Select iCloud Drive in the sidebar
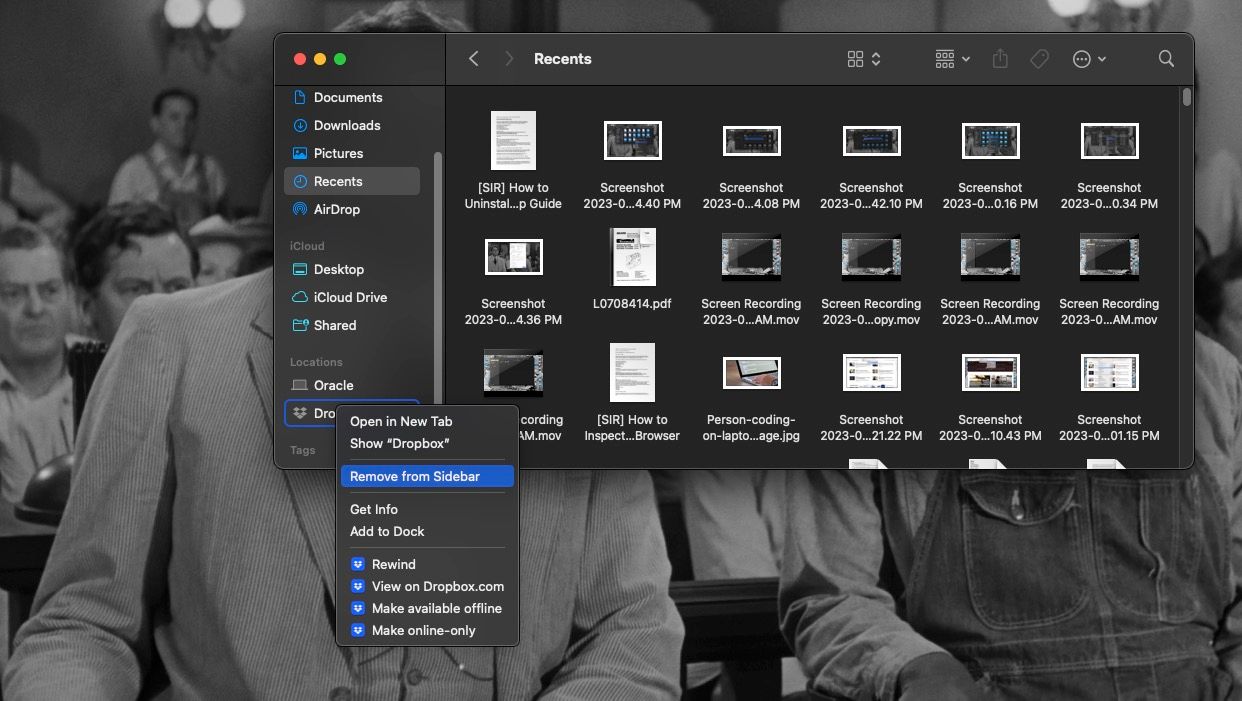The height and width of the screenshot is (701, 1242). click(x=348, y=297)
